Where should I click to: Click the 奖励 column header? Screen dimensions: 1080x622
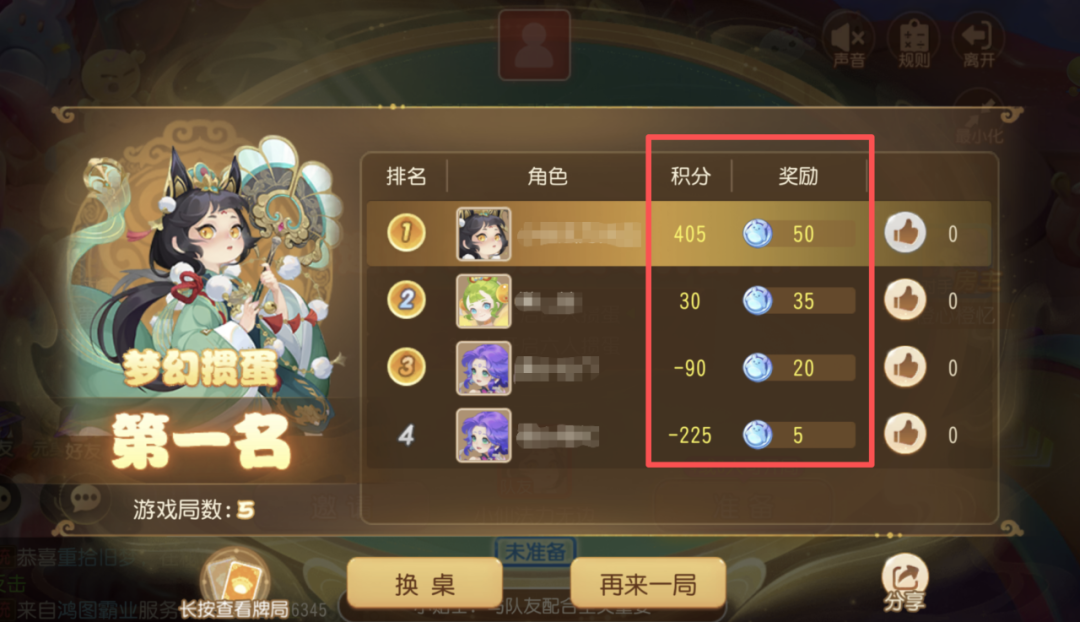pyautogui.click(x=798, y=176)
